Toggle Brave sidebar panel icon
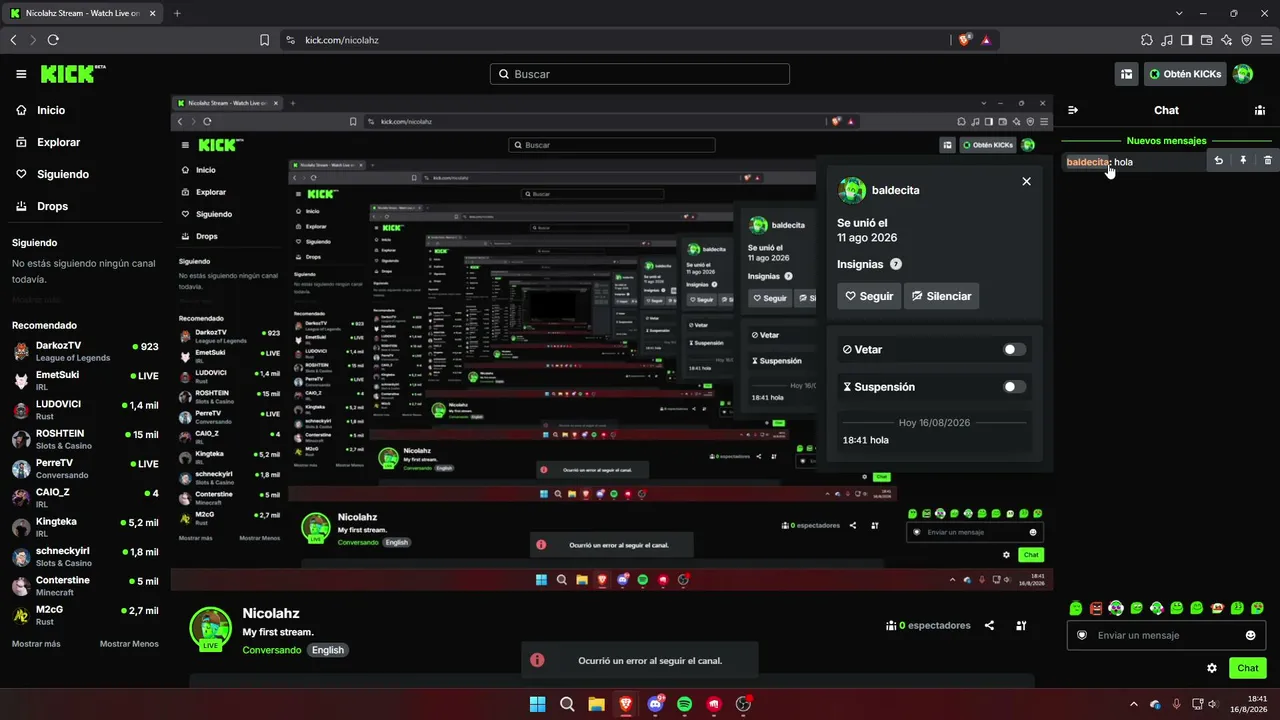Screen dimensions: 1280x720 [x=1186, y=40]
